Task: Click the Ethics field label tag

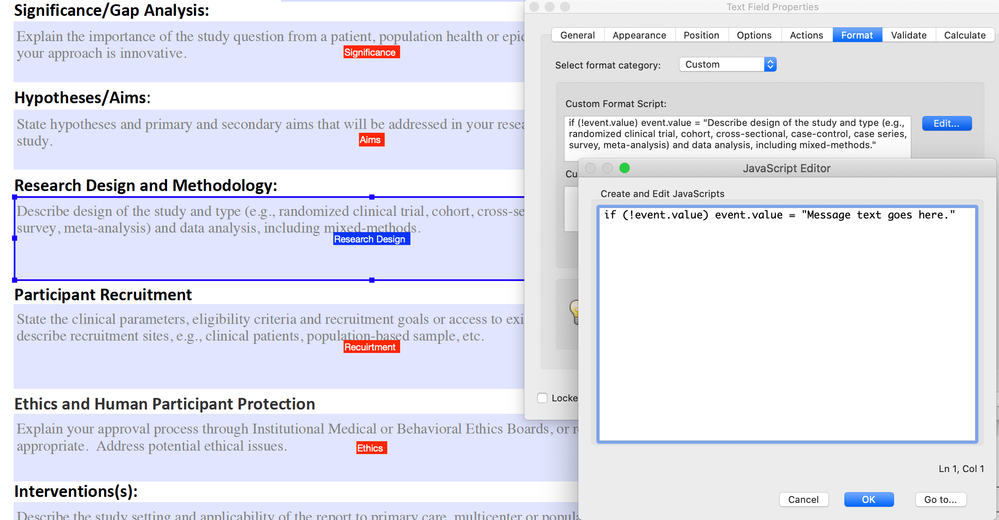Action: pyautogui.click(x=371, y=448)
